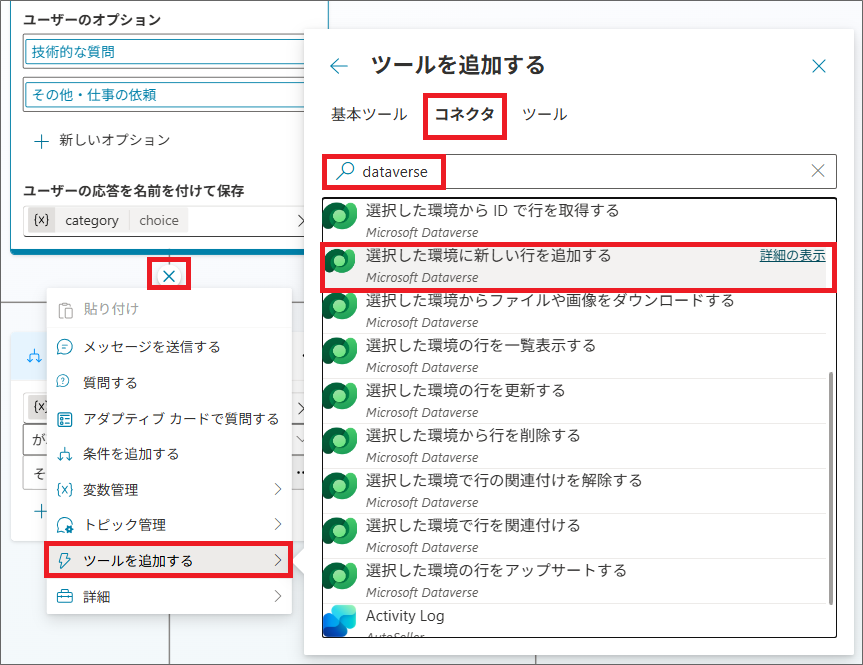Switch to the 基本ツール tab
This screenshot has width=863, height=665.
click(369, 115)
